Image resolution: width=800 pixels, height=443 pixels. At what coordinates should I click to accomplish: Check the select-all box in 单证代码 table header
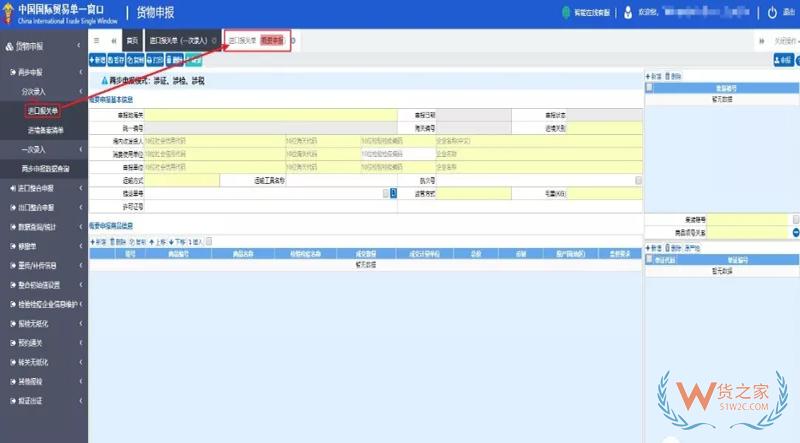650,259
